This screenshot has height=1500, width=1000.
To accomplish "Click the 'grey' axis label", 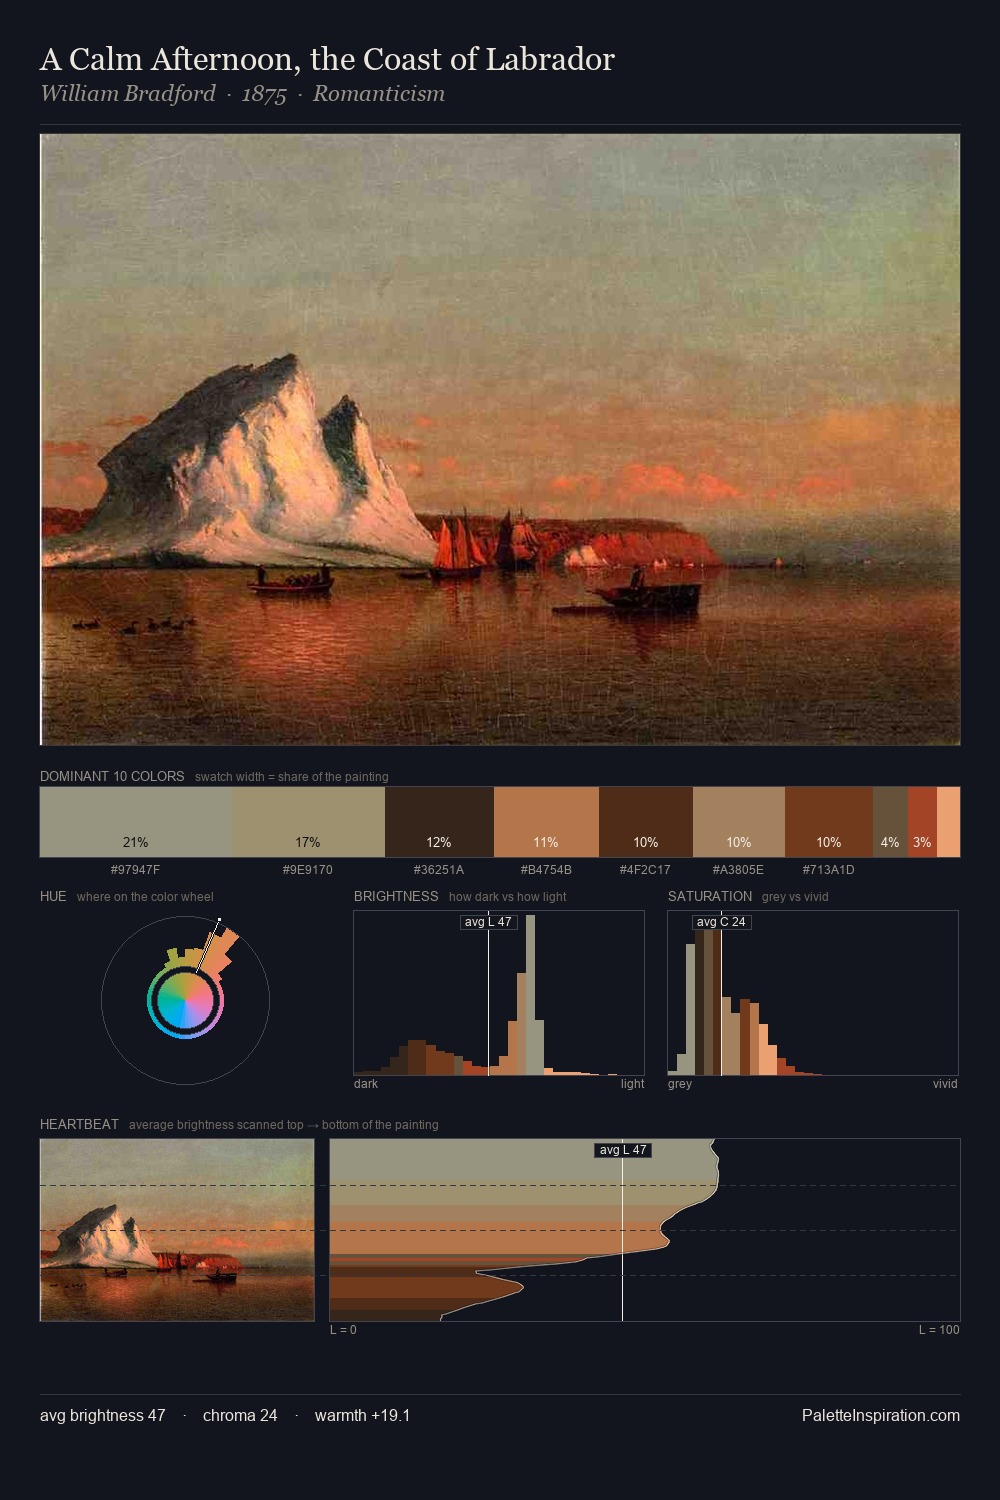I will 680,1084.
